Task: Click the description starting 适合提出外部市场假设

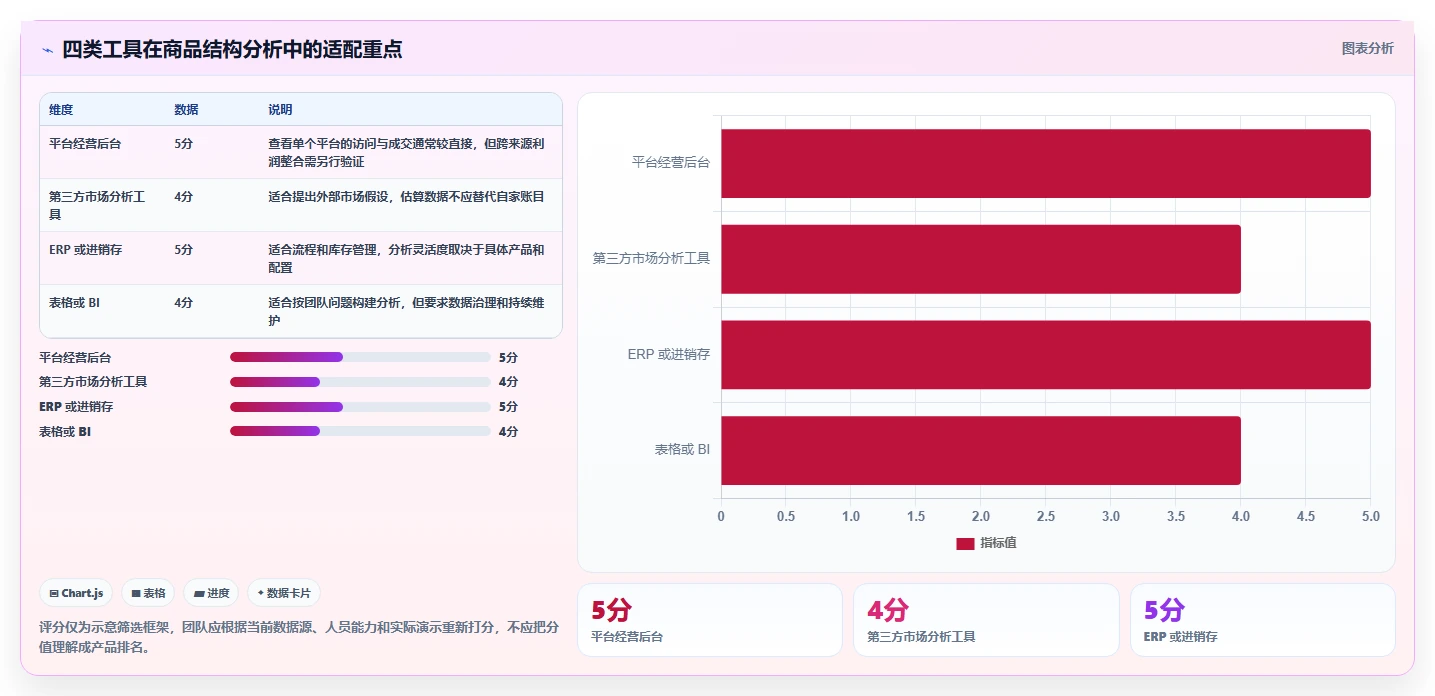Action: pos(406,197)
